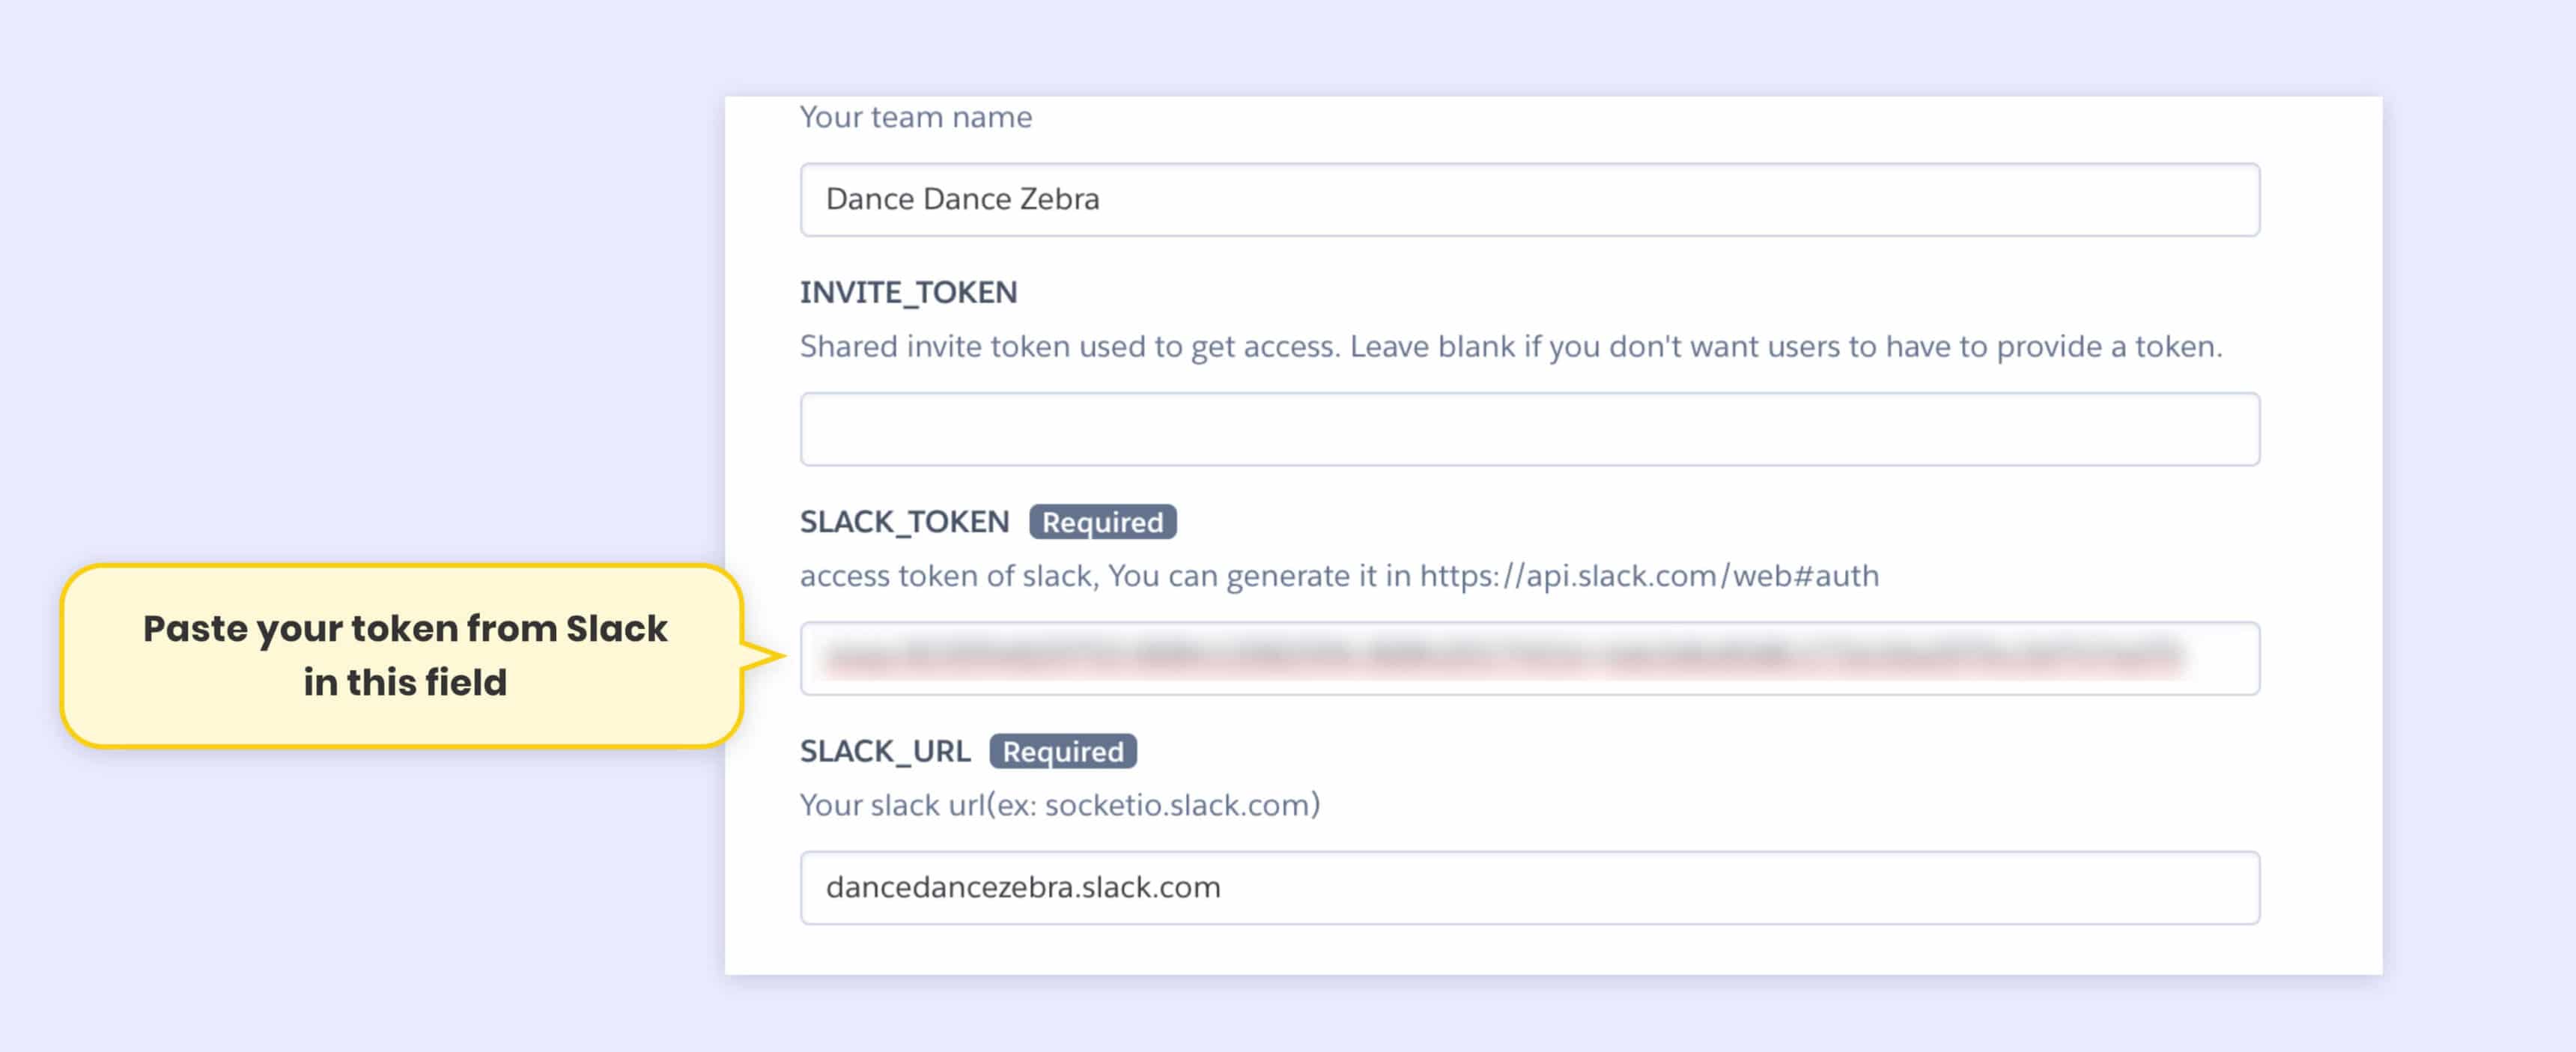The height and width of the screenshot is (1052, 2576).
Task: Click 'in this field' line in yellow callout
Action: [405, 683]
